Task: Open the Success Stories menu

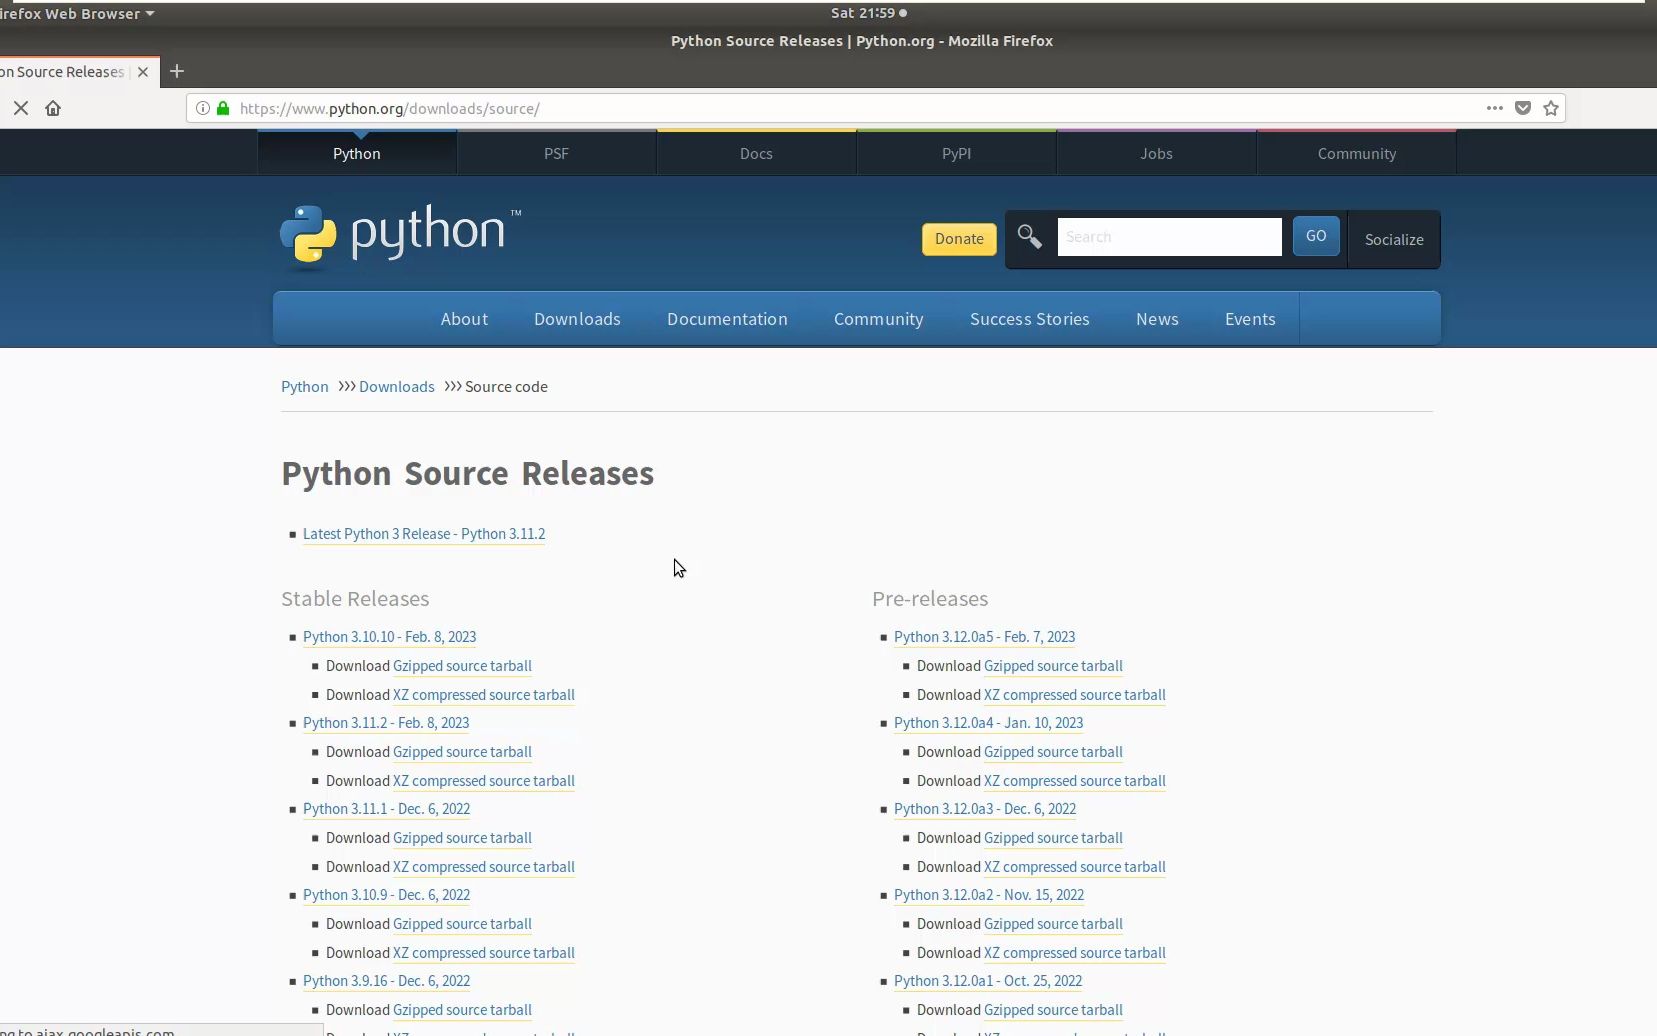Action: [1029, 319]
